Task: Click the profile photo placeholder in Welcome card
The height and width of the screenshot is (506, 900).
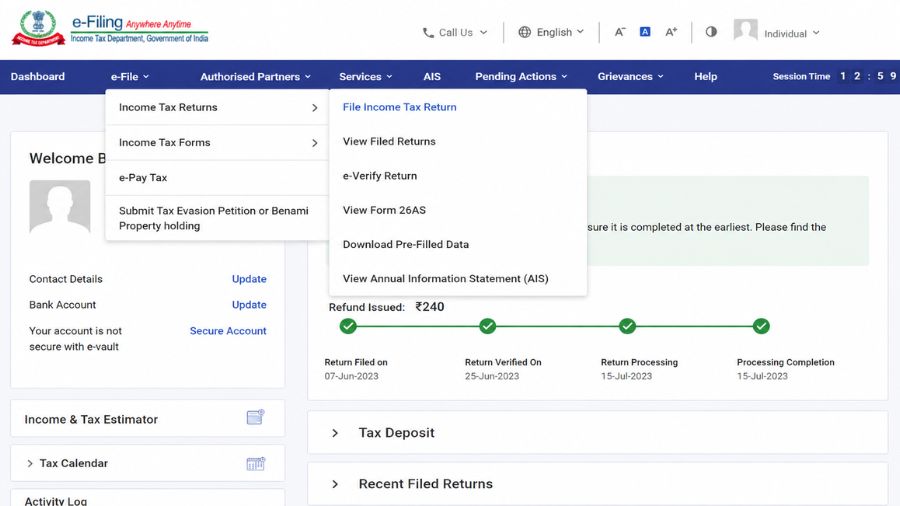Action: (x=60, y=207)
